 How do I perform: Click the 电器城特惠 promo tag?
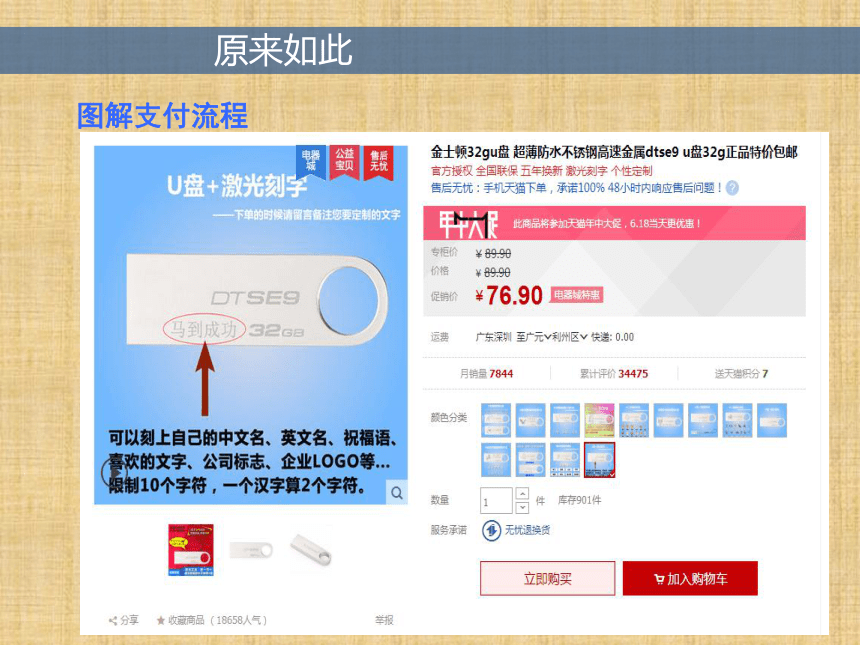pyautogui.click(x=576, y=295)
